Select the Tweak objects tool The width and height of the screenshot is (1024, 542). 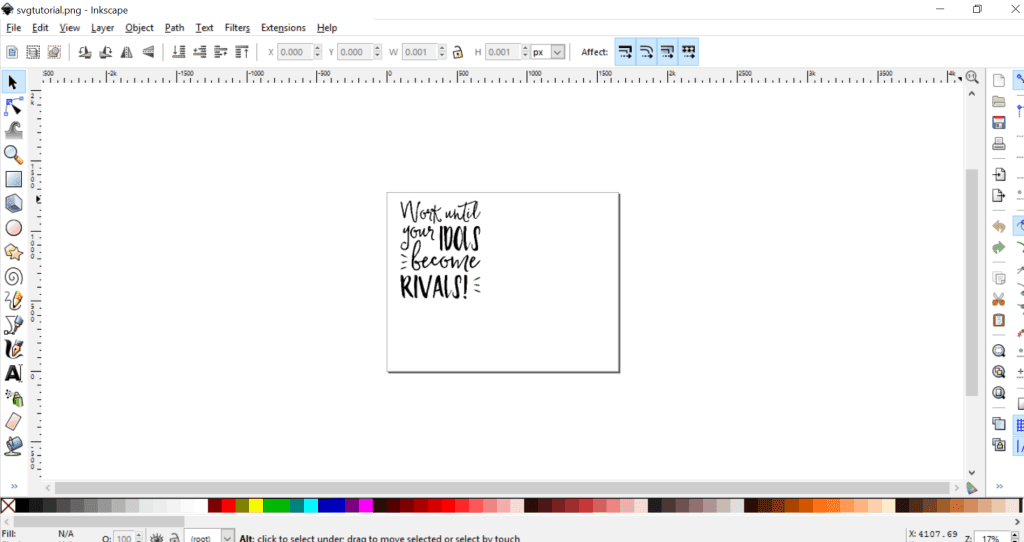[13, 130]
